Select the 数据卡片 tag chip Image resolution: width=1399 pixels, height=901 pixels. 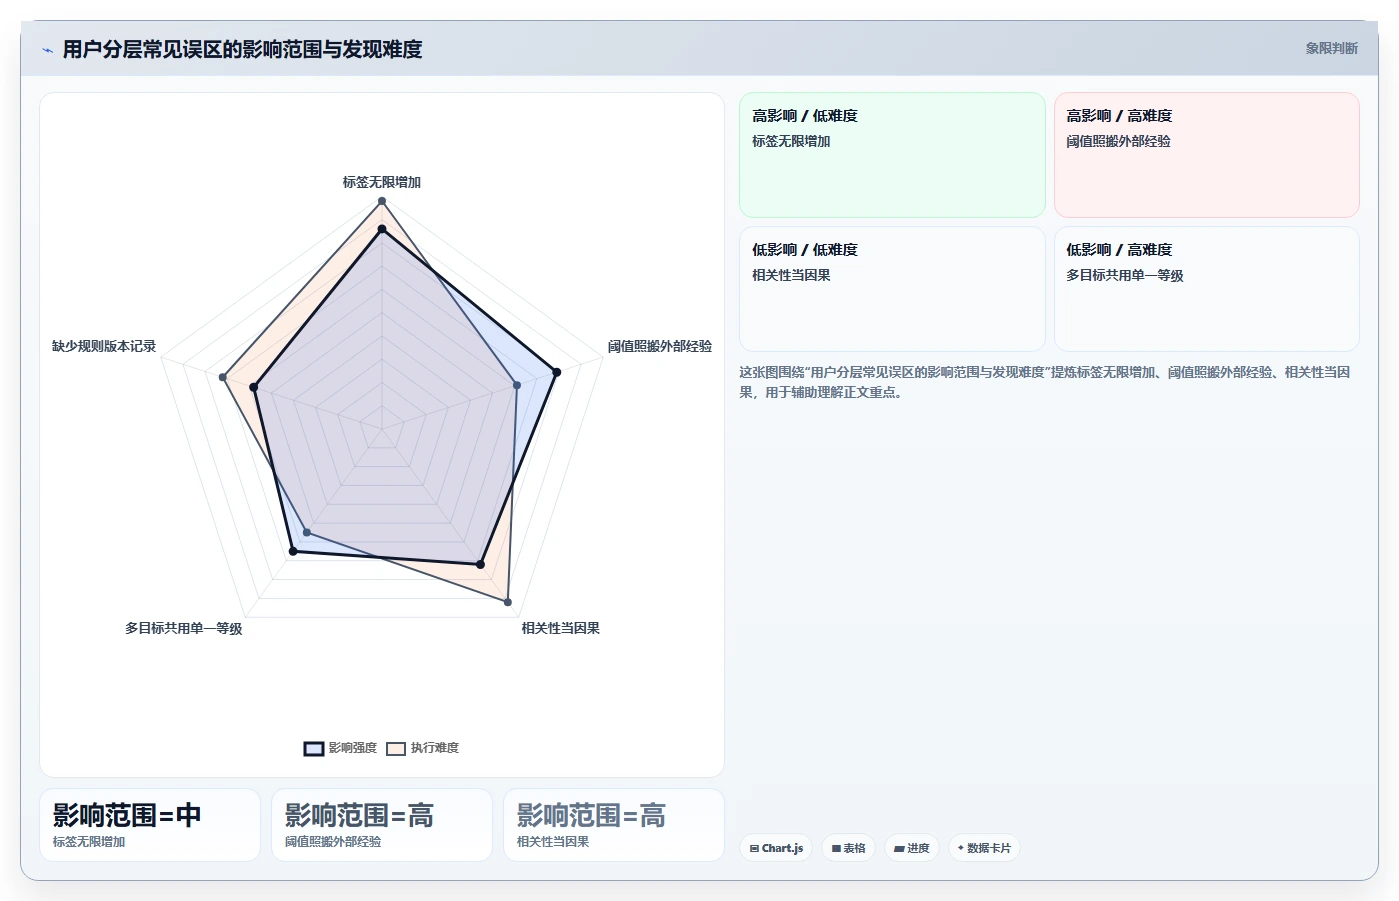click(984, 848)
